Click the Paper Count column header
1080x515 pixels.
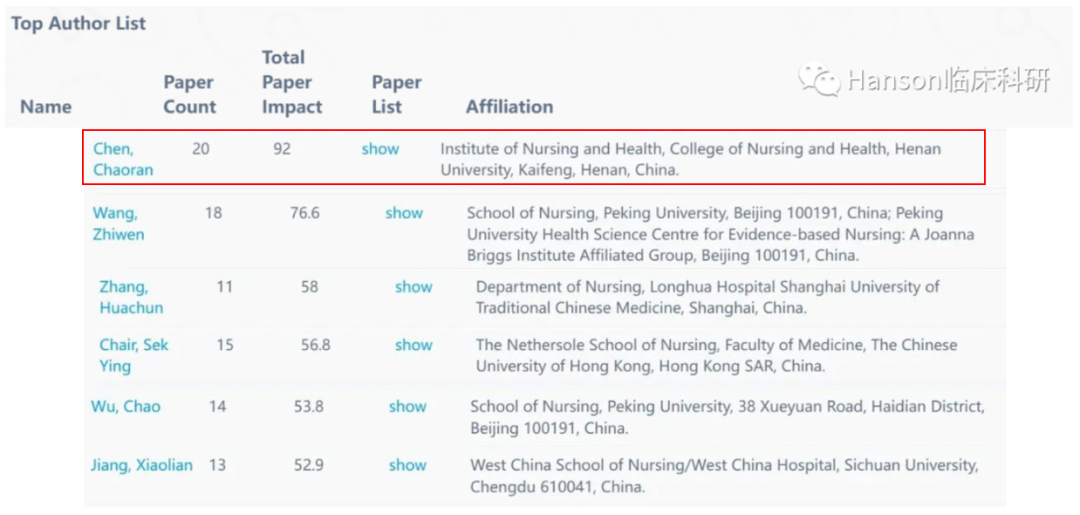pyautogui.click(x=189, y=94)
